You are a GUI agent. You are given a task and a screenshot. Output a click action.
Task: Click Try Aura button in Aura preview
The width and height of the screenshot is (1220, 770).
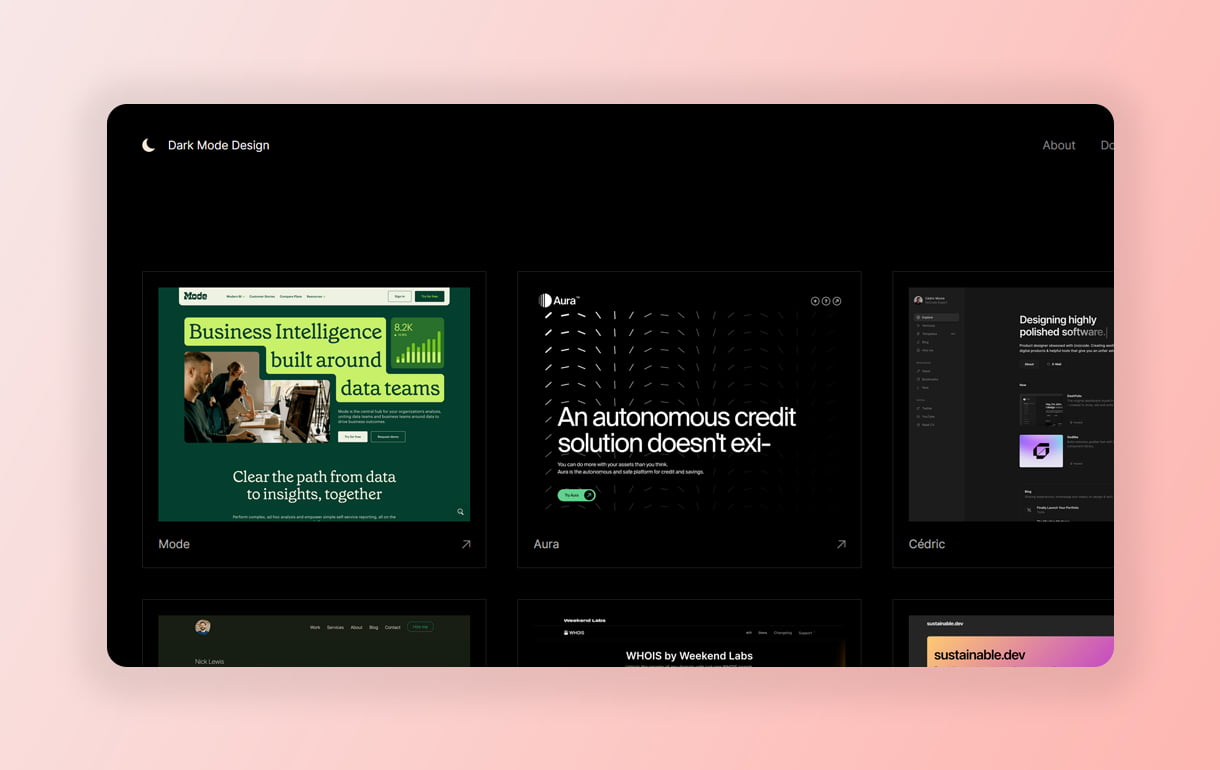[576, 495]
